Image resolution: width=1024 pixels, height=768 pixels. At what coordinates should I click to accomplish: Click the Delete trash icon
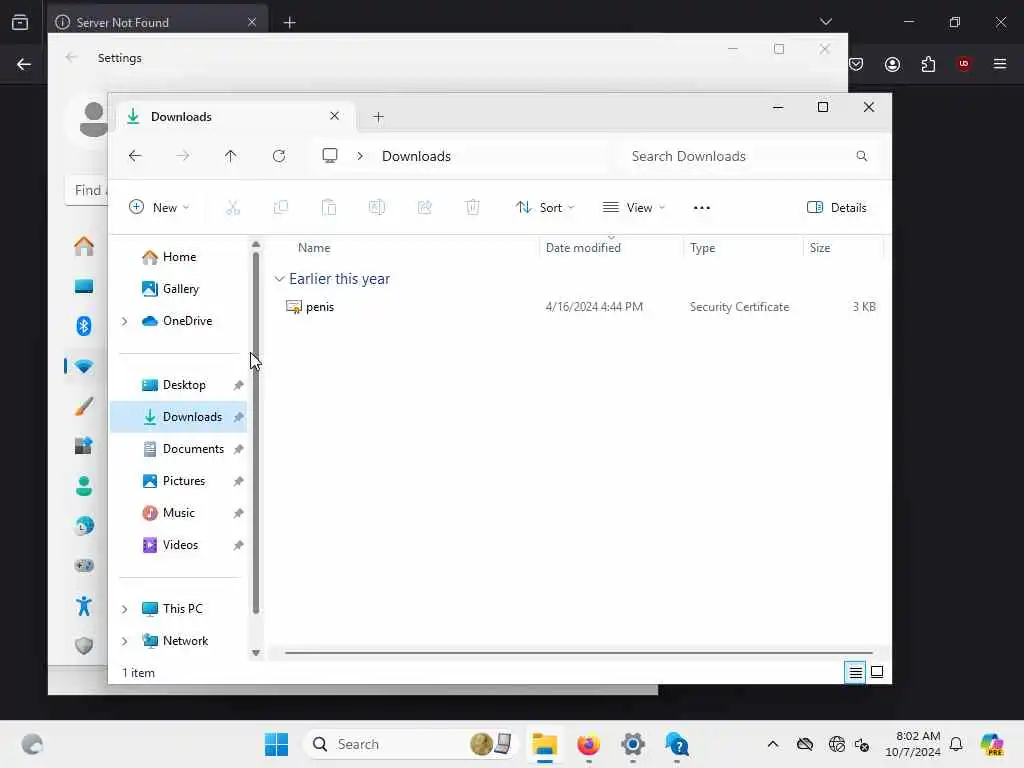473,208
